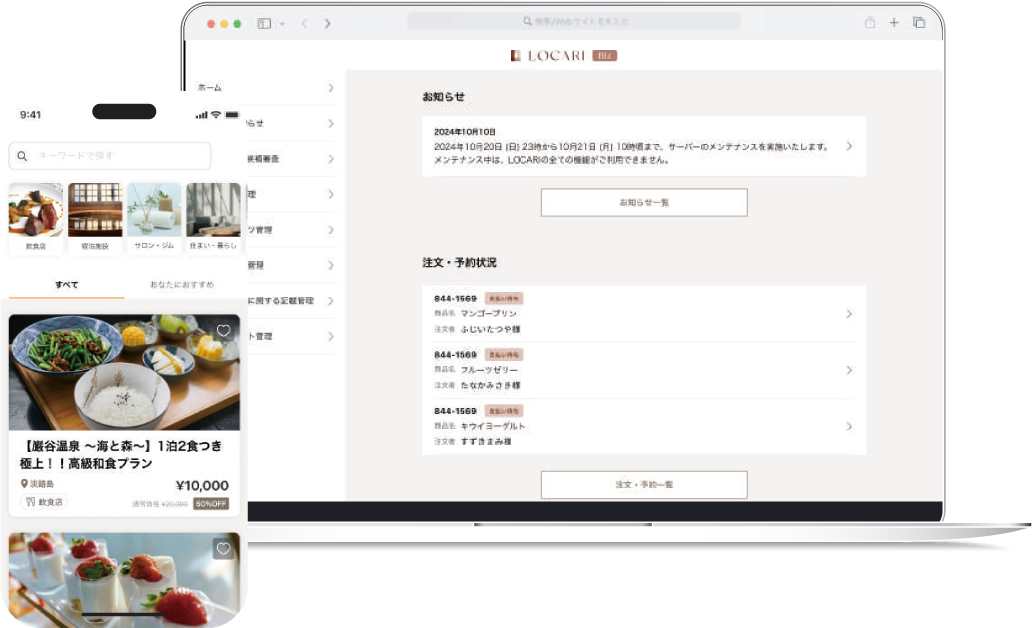The width and height of the screenshot is (1032, 628).
Task: Toggle heart on the strawberry dessert card
Action: pyautogui.click(x=224, y=549)
